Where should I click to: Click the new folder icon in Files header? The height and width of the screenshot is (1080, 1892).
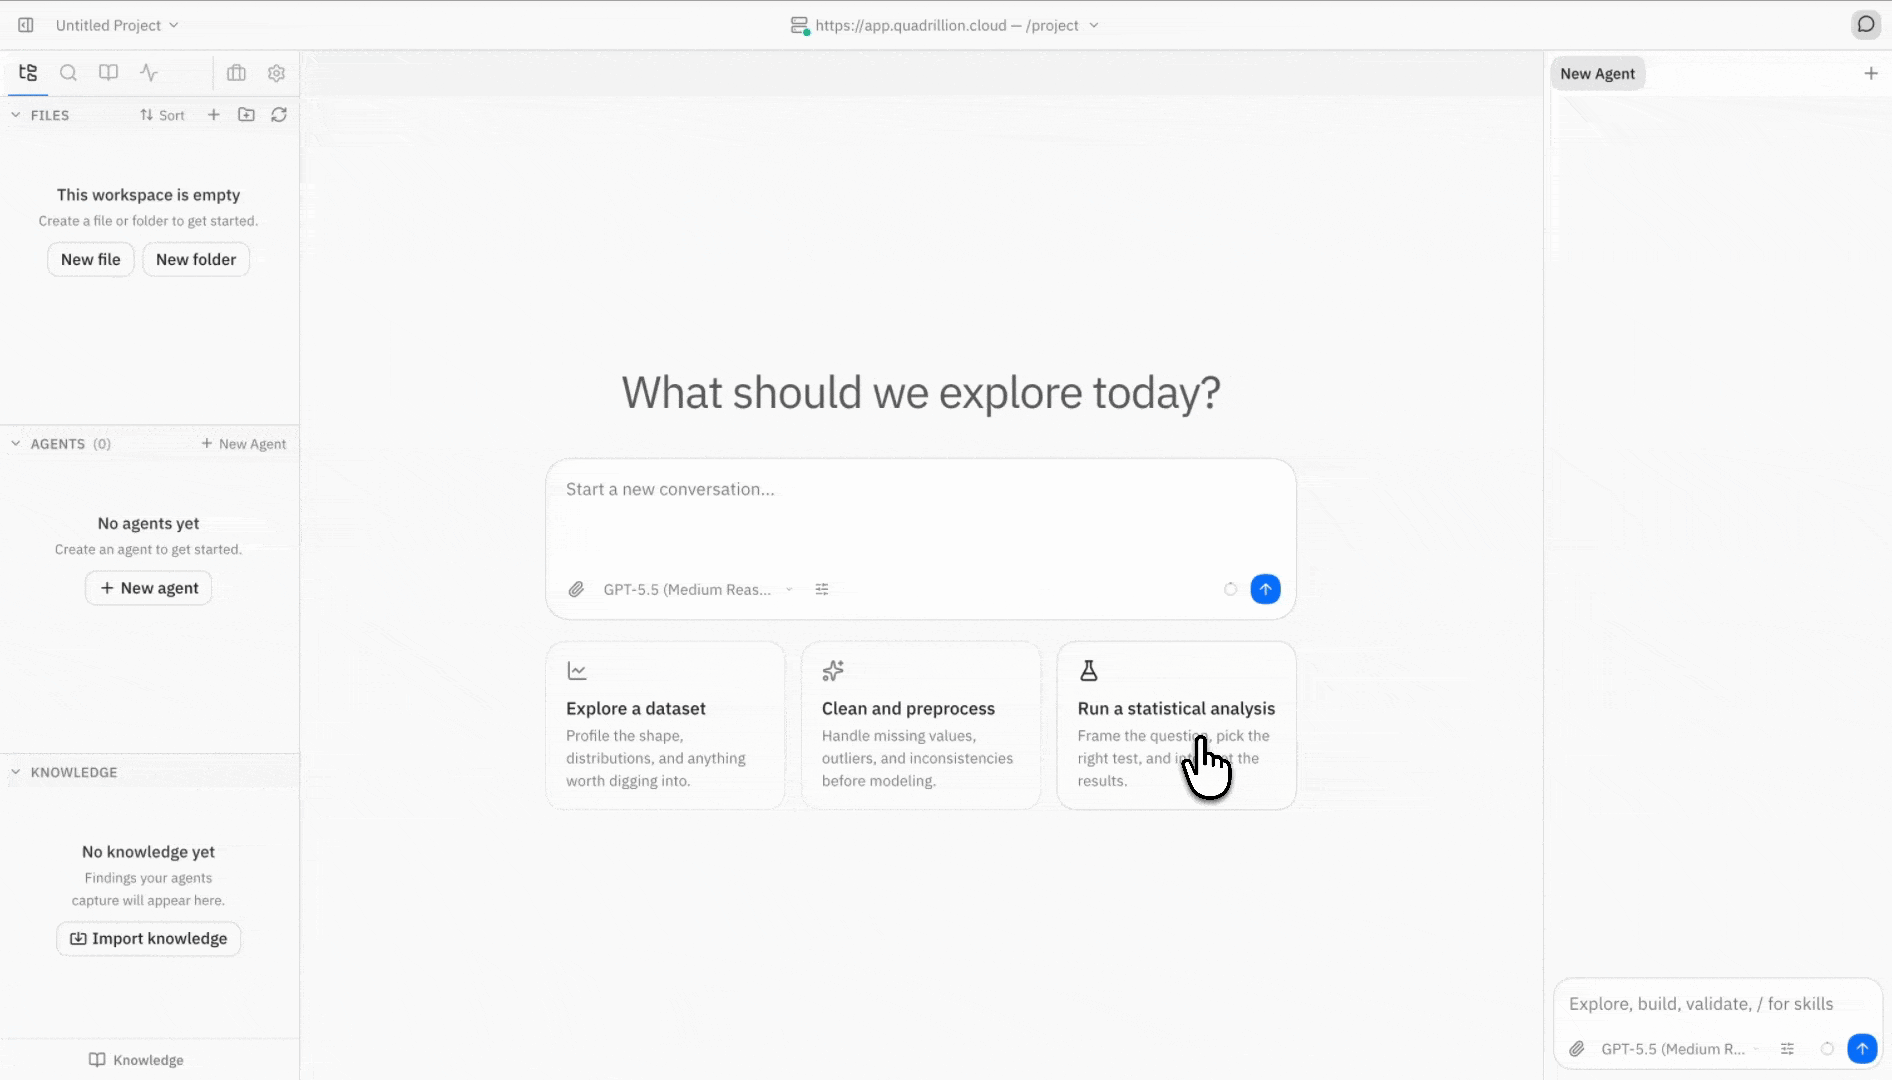(x=246, y=115)
